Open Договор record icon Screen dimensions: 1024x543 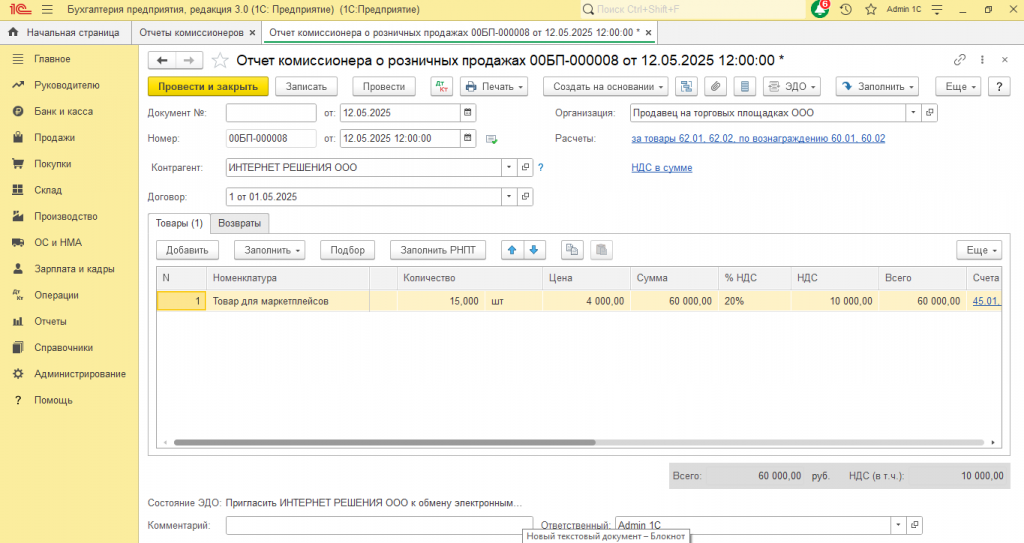pos(525,197)
